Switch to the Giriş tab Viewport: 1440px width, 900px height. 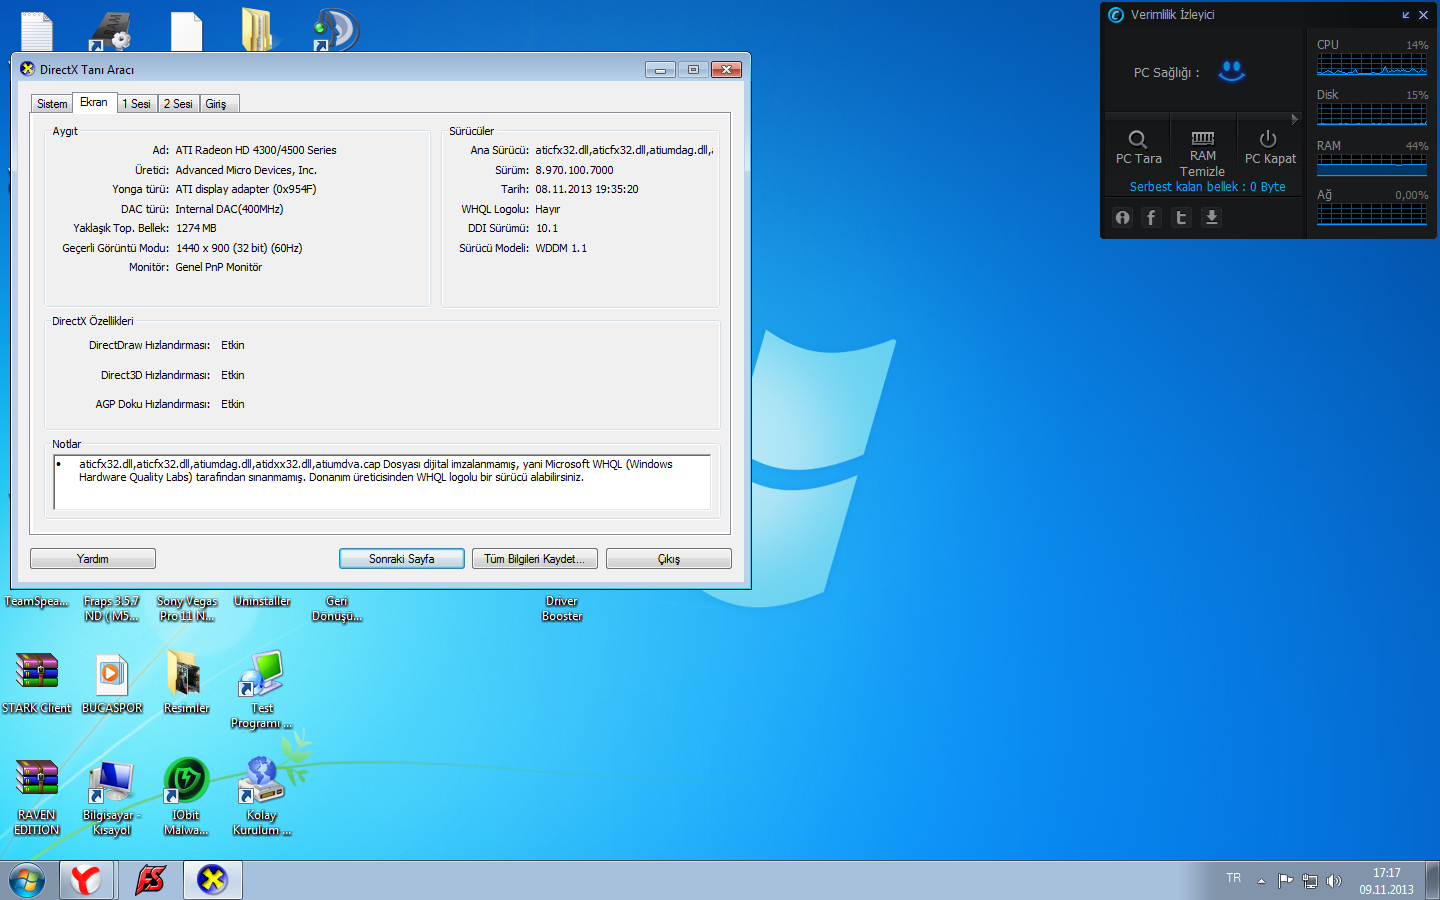click(x=217, y=104)
